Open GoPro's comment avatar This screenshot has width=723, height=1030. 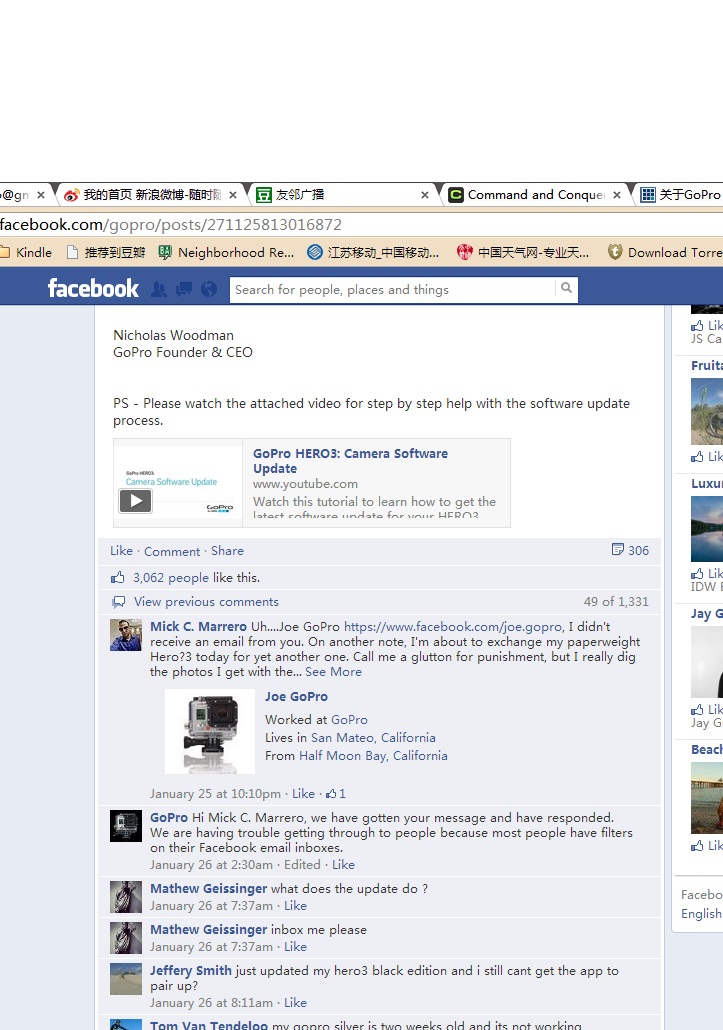[125, 826]
